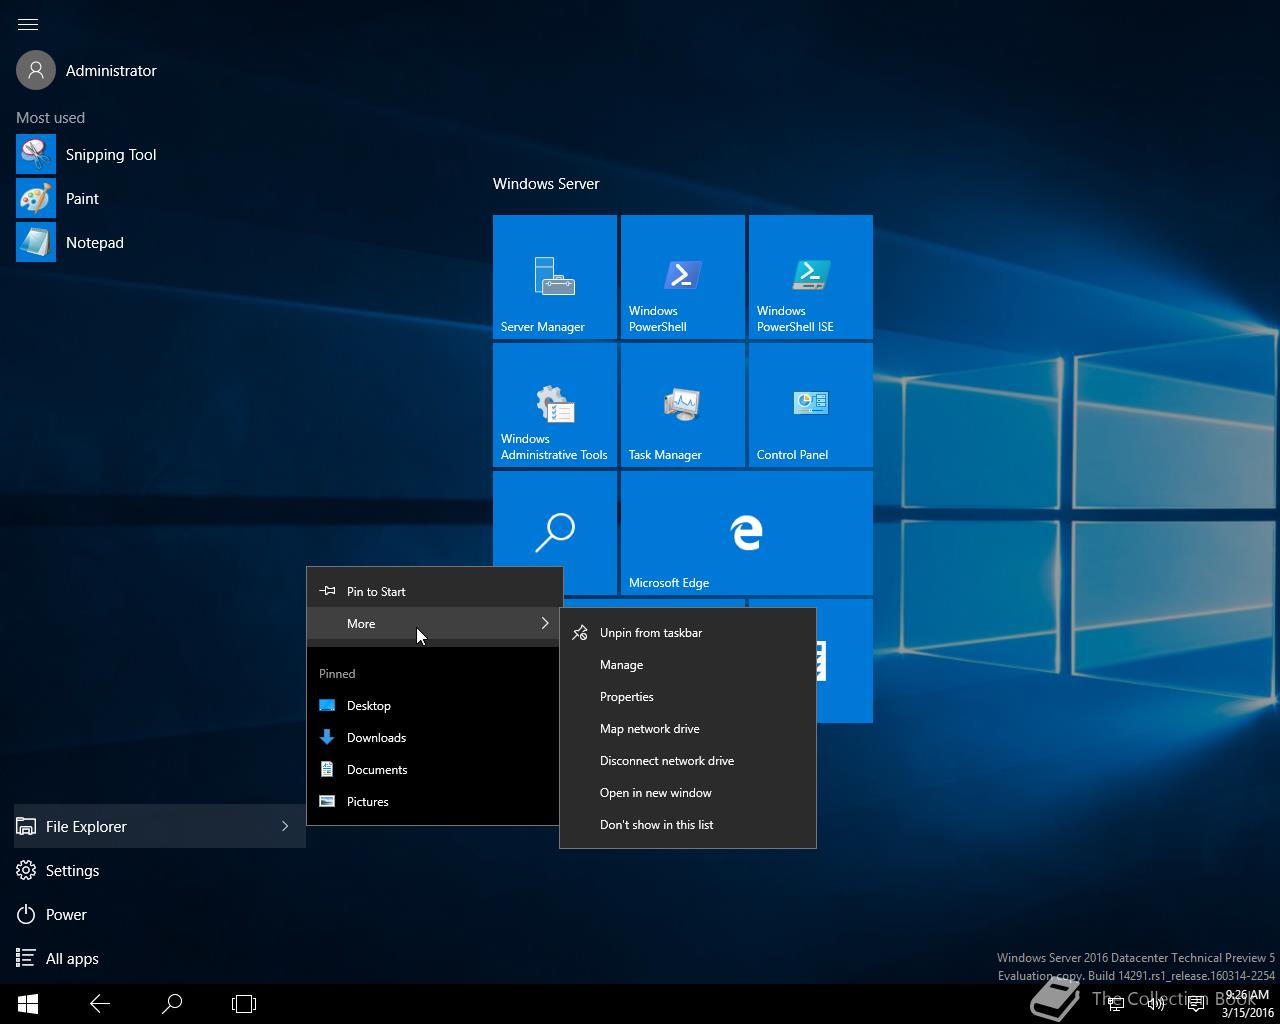This screenshot has width=1280, height=1024.
Task: Open the Administrator account avatar
Action: (x=36, y=70)
